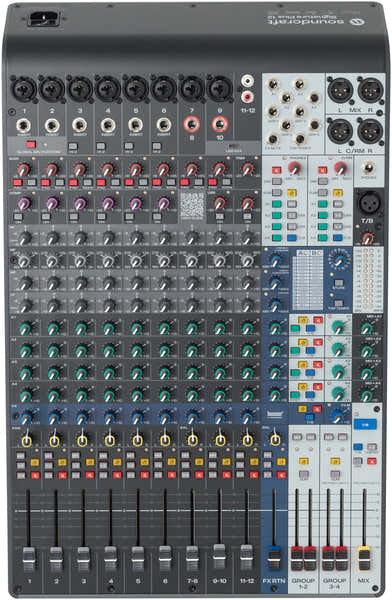The image size is (392, 600).
Task: Select the blue FX RTN fader
Action: point(273,559)
